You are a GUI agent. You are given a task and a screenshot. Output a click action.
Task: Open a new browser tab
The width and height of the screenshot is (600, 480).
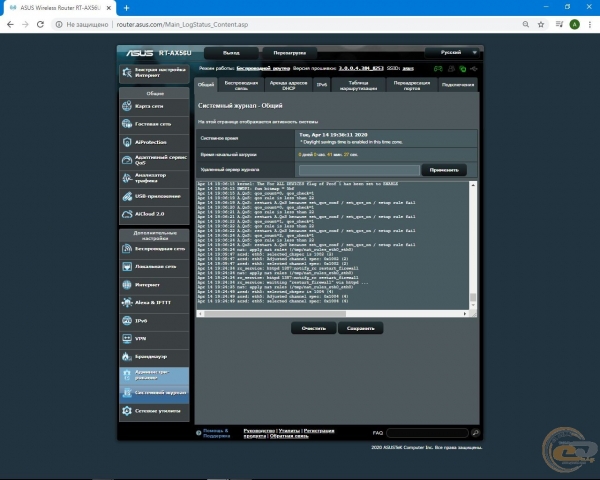pyautogui.click(x=126, y=8)
